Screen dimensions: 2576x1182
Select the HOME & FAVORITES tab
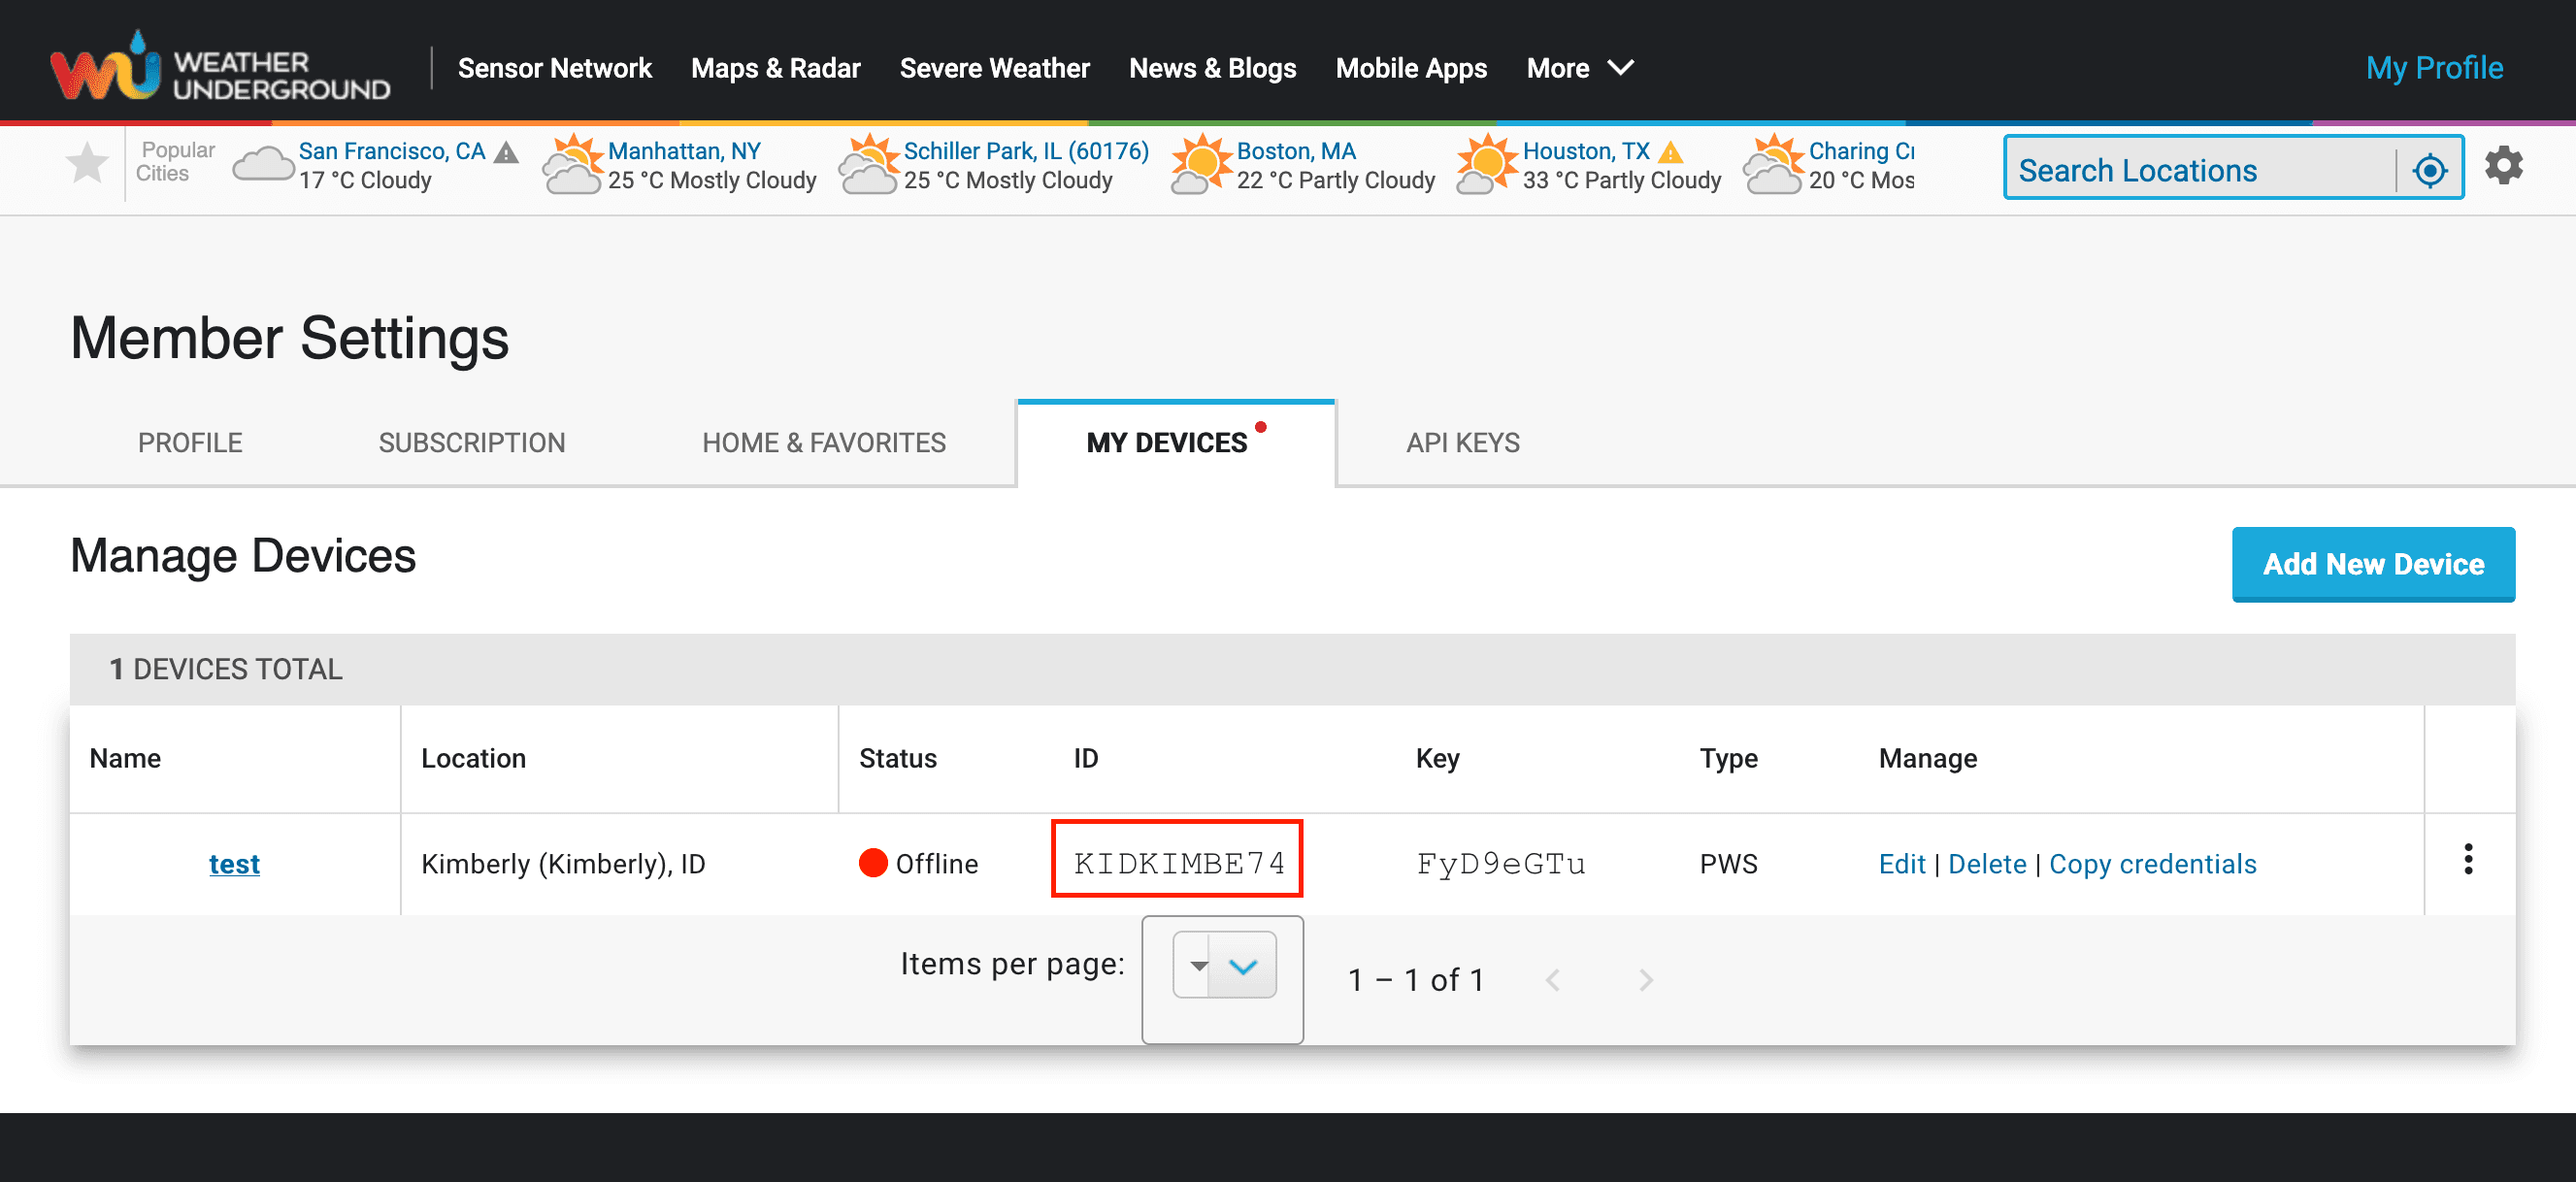[824, 442]
